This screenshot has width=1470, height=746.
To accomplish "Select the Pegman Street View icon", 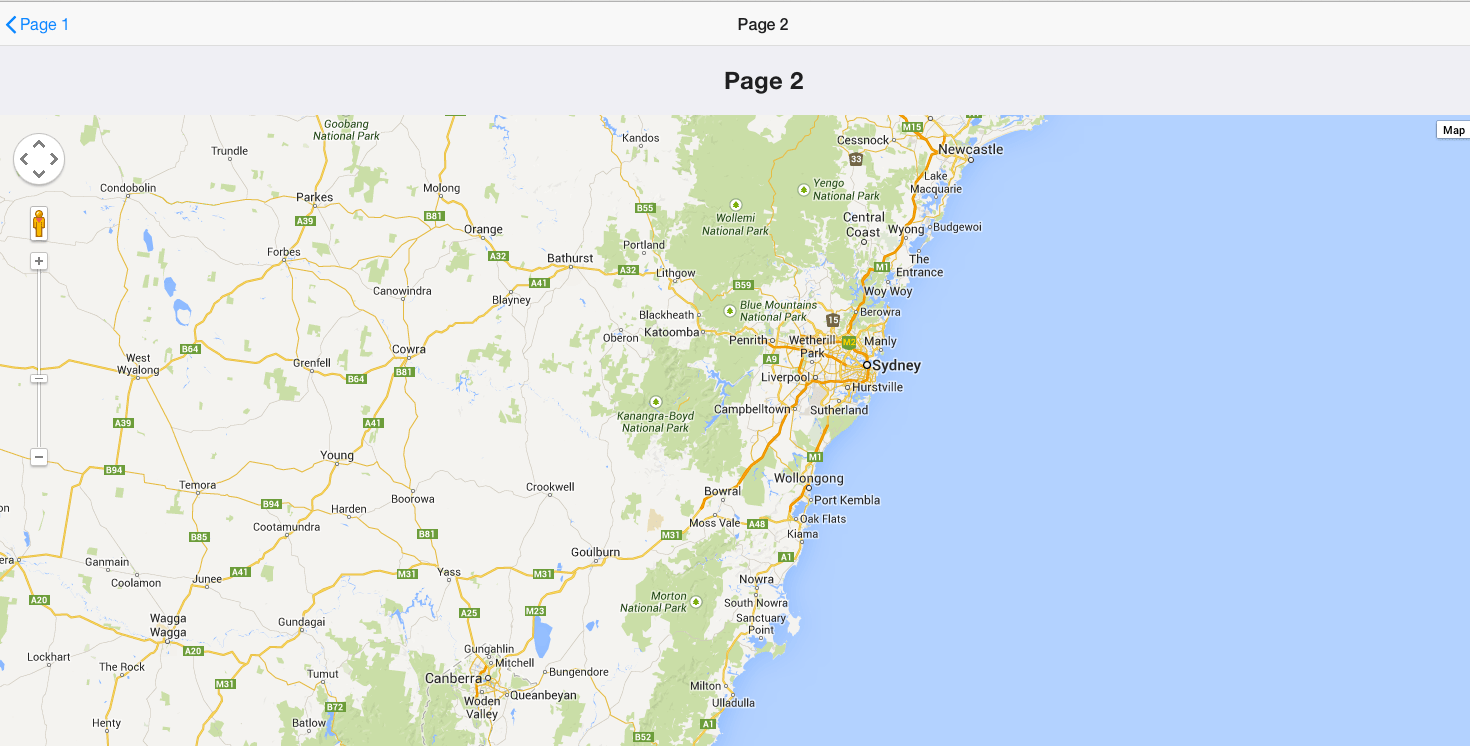I will pyautogui.click(x=38, y=224).
